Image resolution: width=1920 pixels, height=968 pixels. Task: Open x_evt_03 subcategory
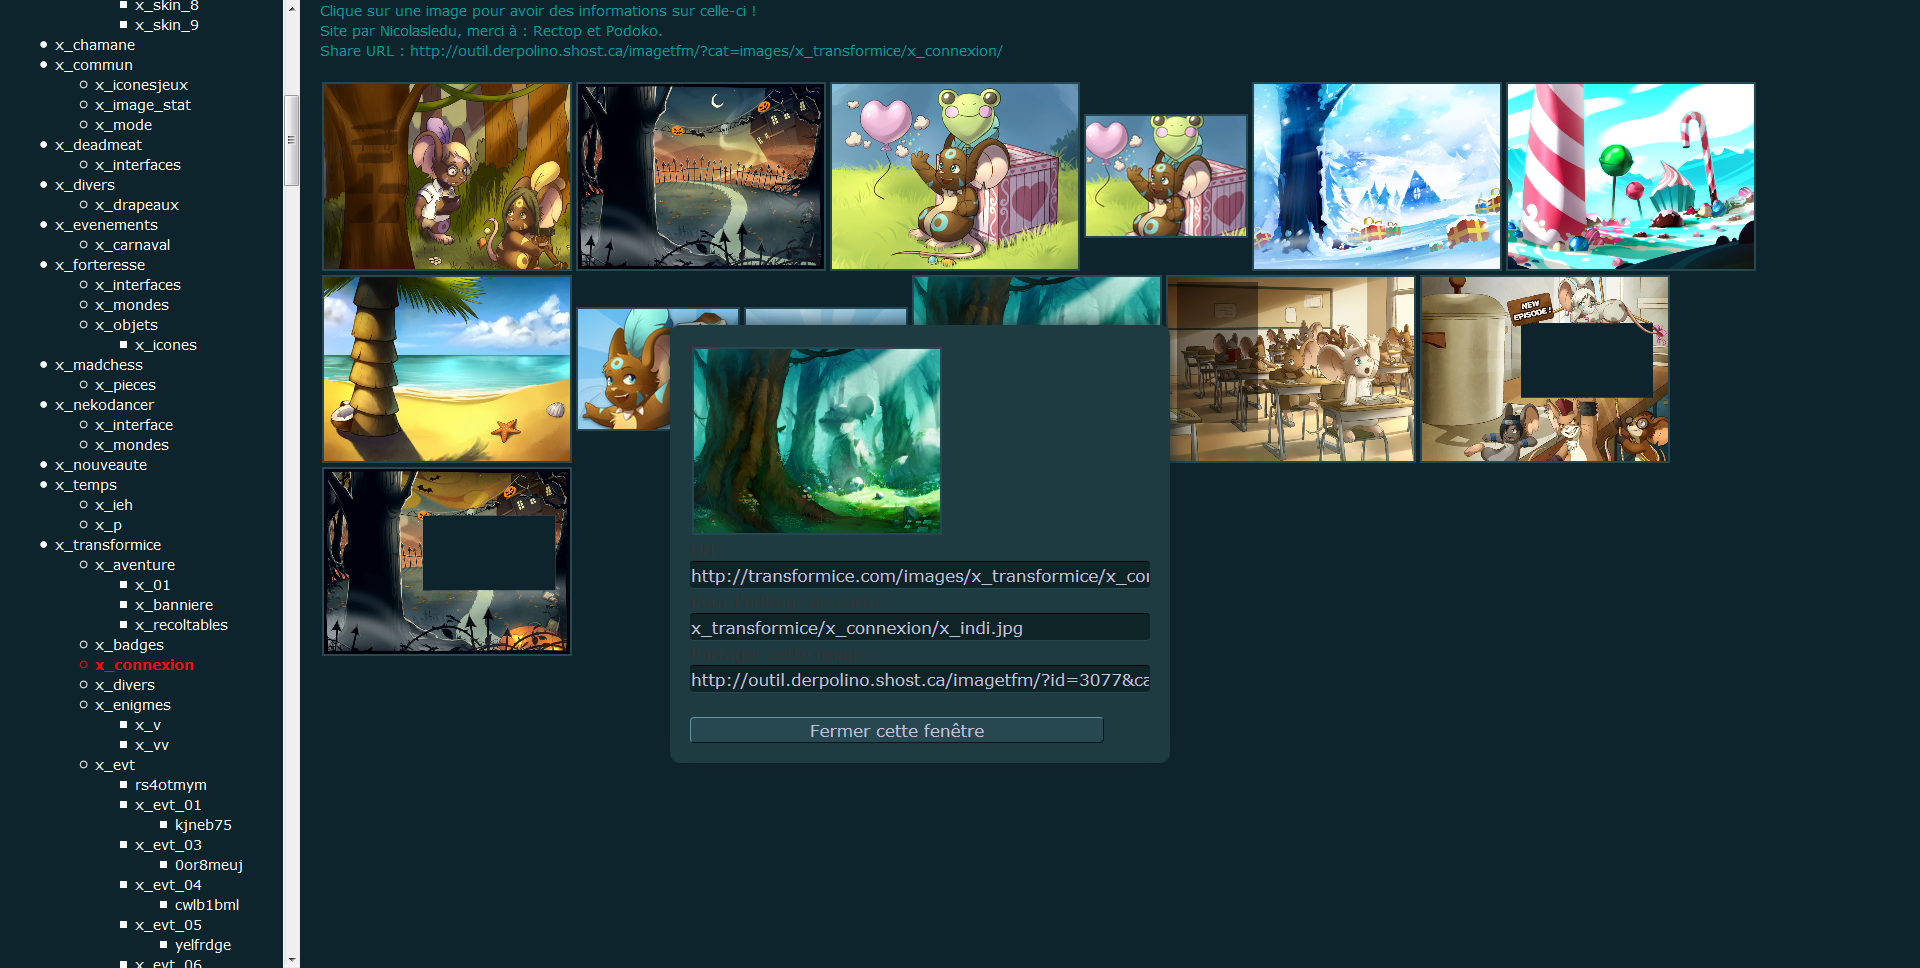coord(168,845)
